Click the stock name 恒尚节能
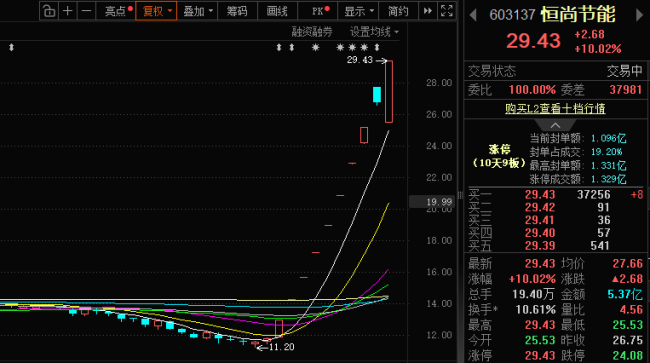The width and height of the screenshot is (650, 363). click(x=578, y=15)
